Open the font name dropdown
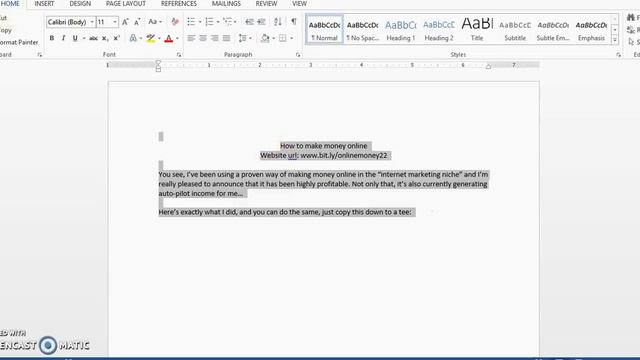This screenshot has width=640, height=360. pos(92,22)
